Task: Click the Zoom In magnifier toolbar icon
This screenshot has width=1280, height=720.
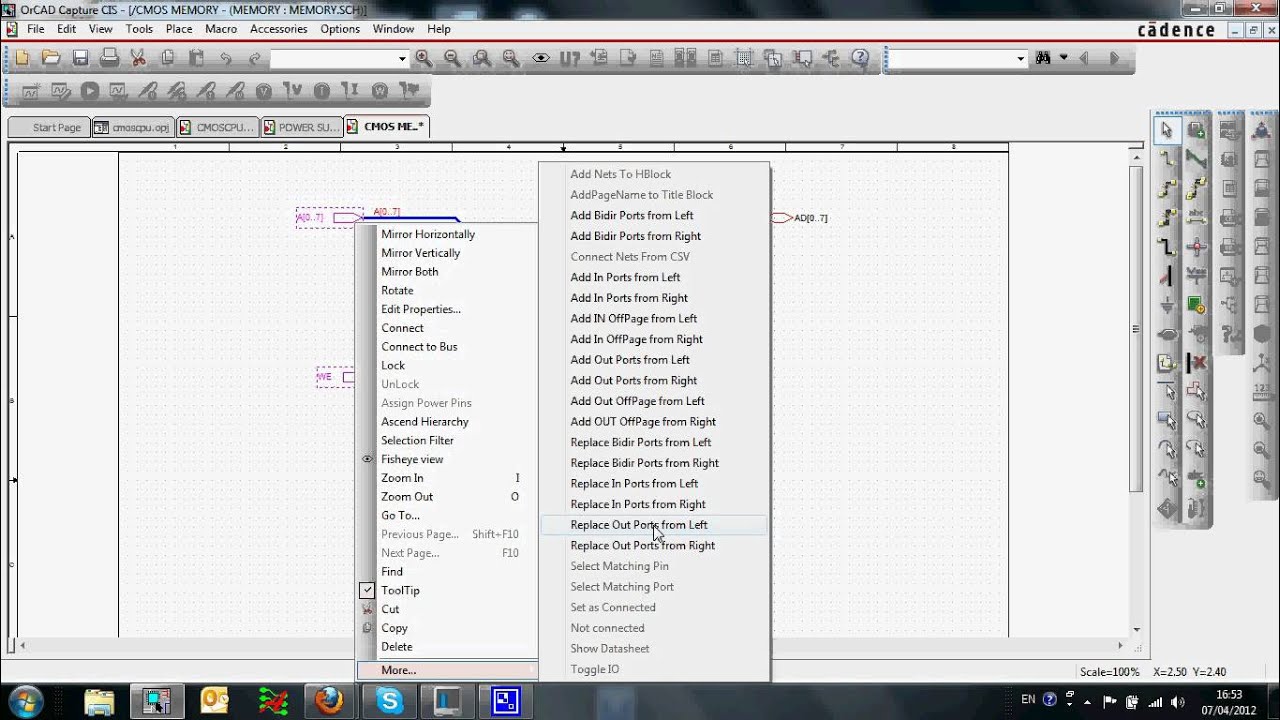Action: click(x=424, y=58)
